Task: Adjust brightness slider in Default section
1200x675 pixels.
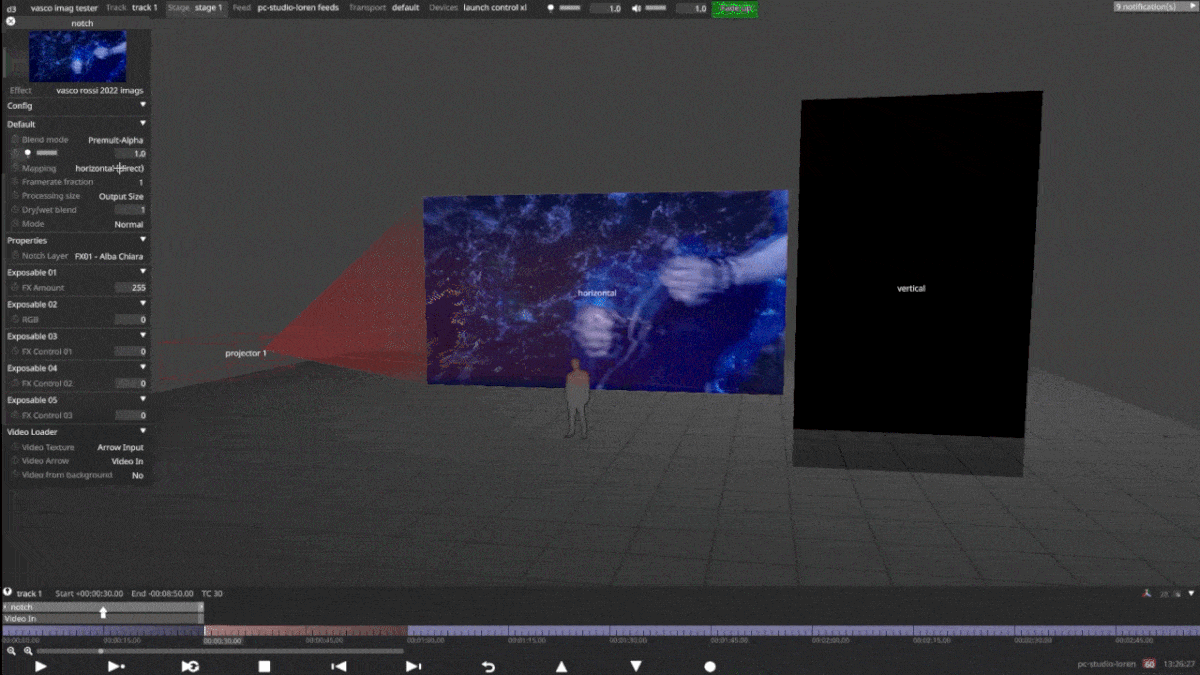Action: pos(47,154)
